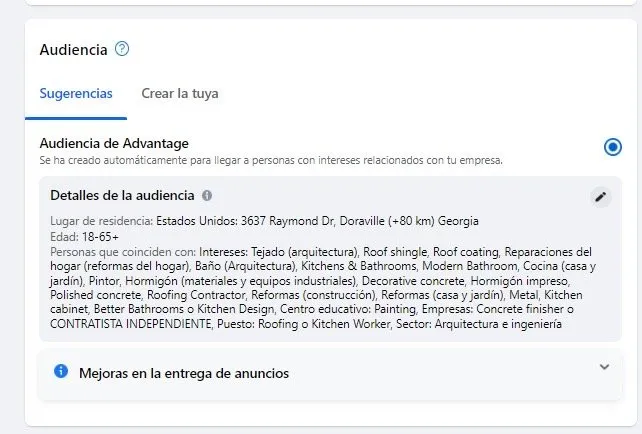This screenshot has width=642, height=434.
Task: Click the Audiencia section heading
Action: (73, 49)
